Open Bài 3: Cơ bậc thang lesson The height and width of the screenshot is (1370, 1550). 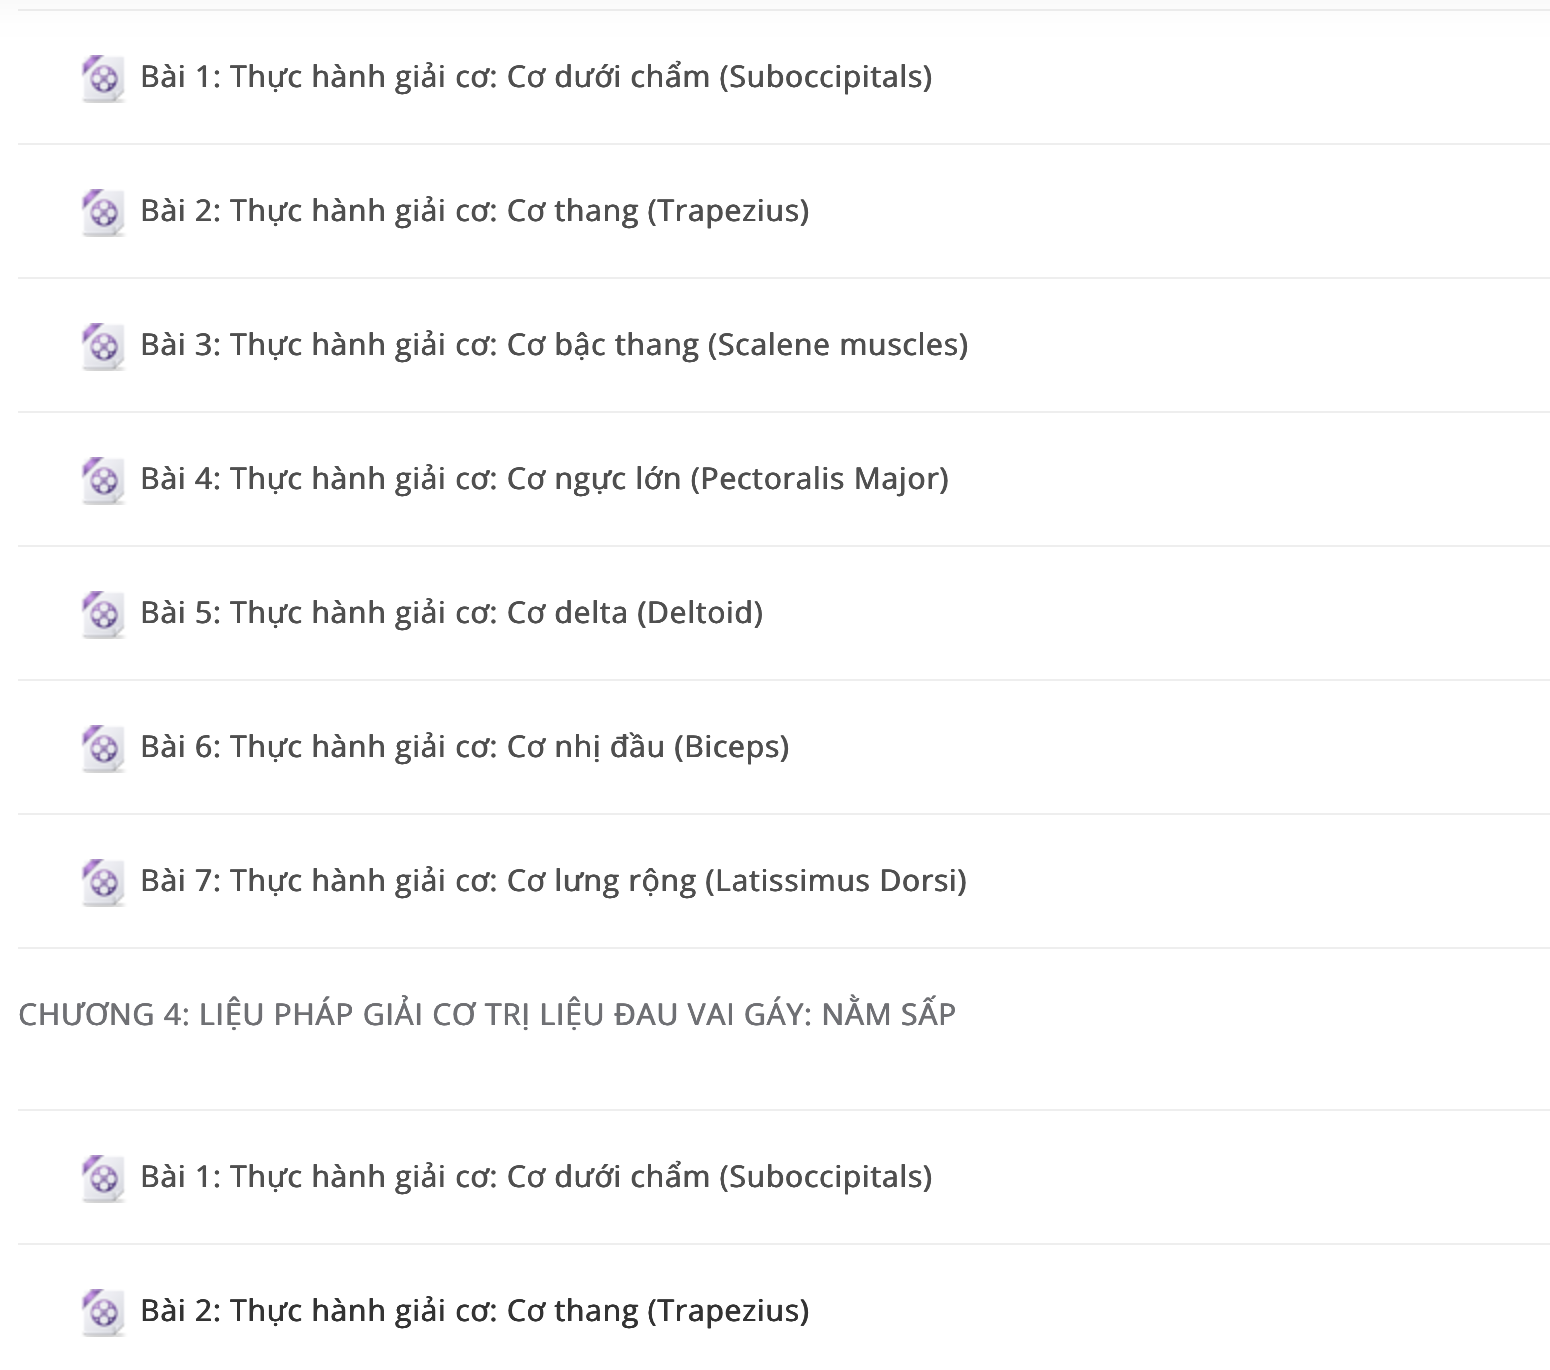coord(554,345)
